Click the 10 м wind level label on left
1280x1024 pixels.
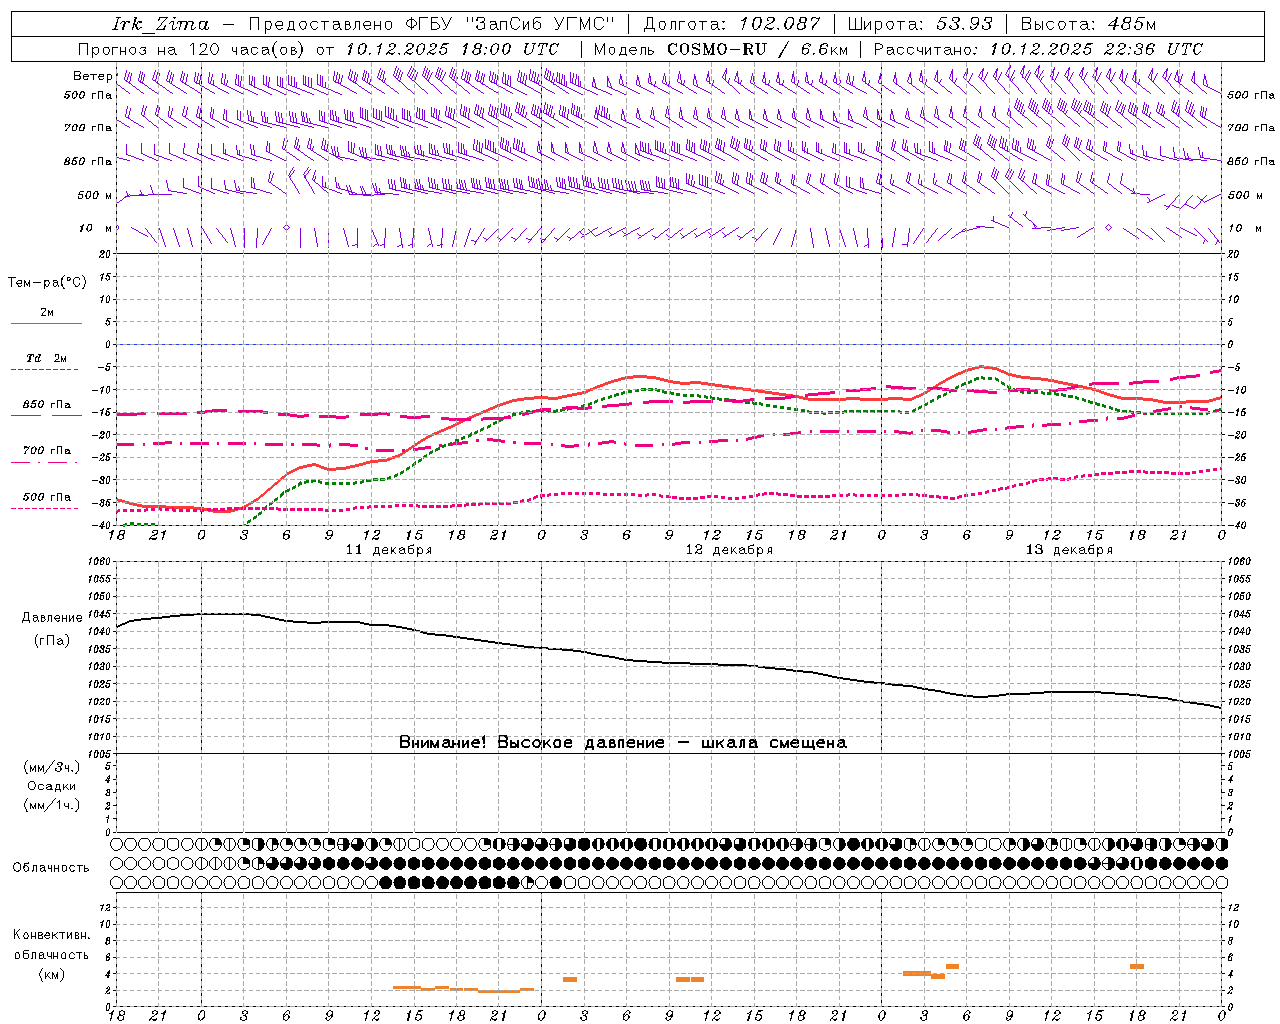[x=95, y=228]
